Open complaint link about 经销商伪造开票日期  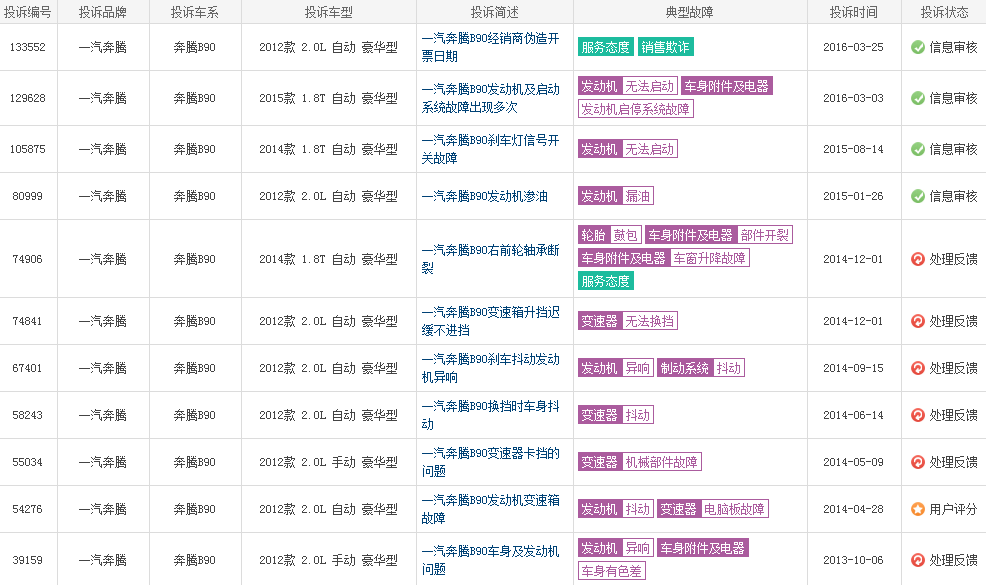click(490, 47)
